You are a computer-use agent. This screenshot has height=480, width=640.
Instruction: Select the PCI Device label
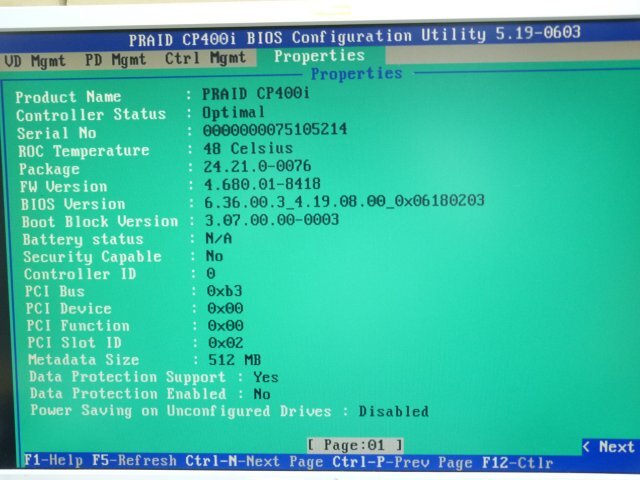point(69,308)
